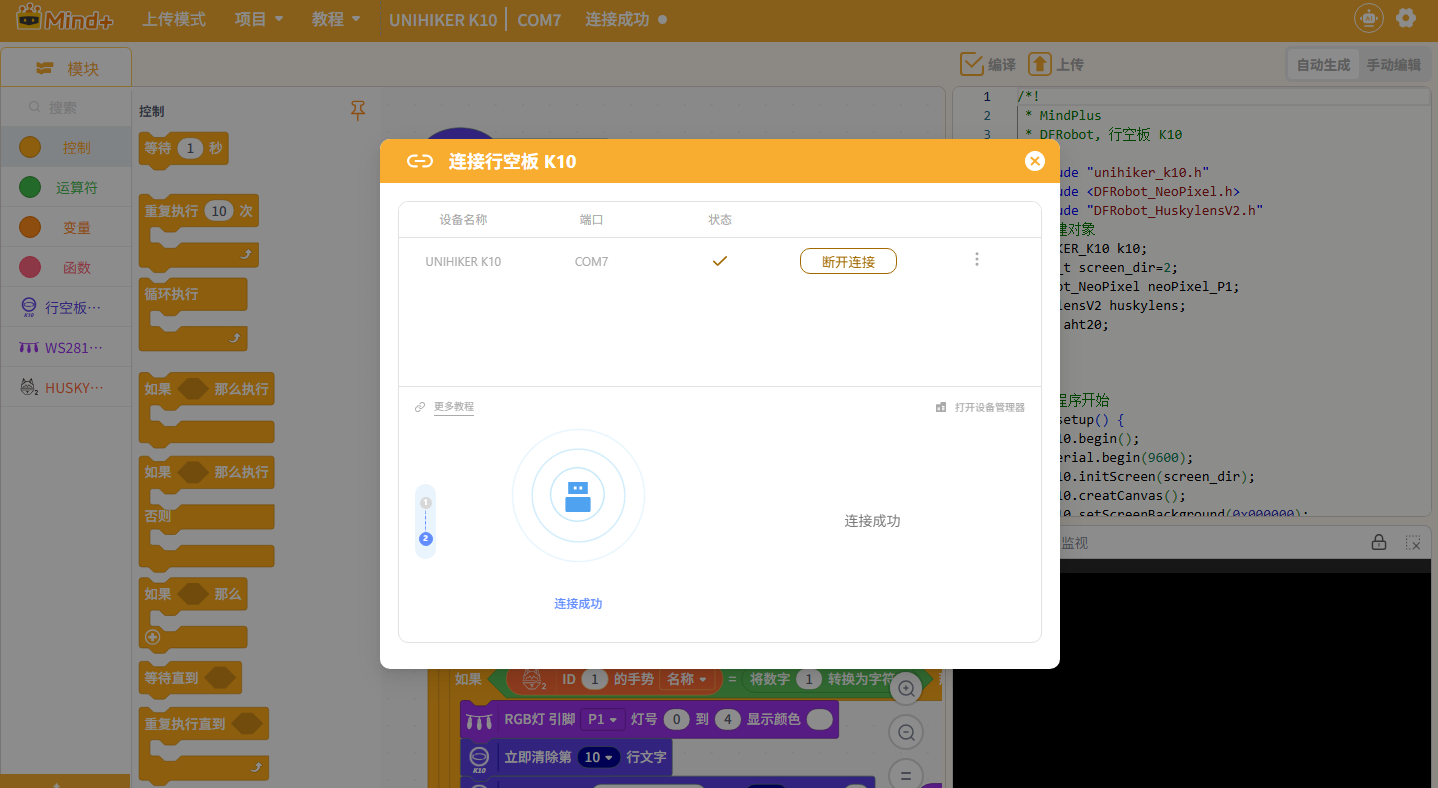Click the lock icon in serial monitor
The image size is (1438, 788).
tap(1378, 542)
